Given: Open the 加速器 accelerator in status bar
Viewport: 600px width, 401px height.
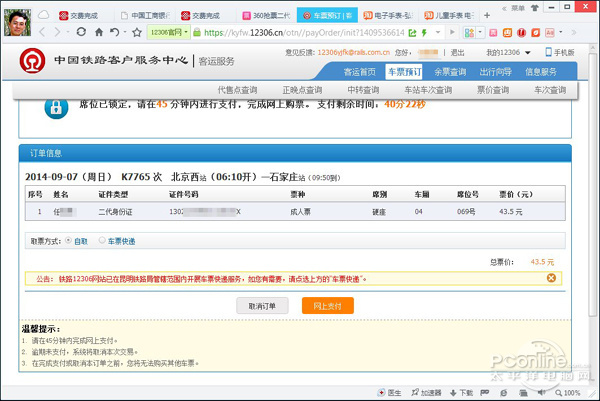Looking at the screenshot, I should click(426, 393).
